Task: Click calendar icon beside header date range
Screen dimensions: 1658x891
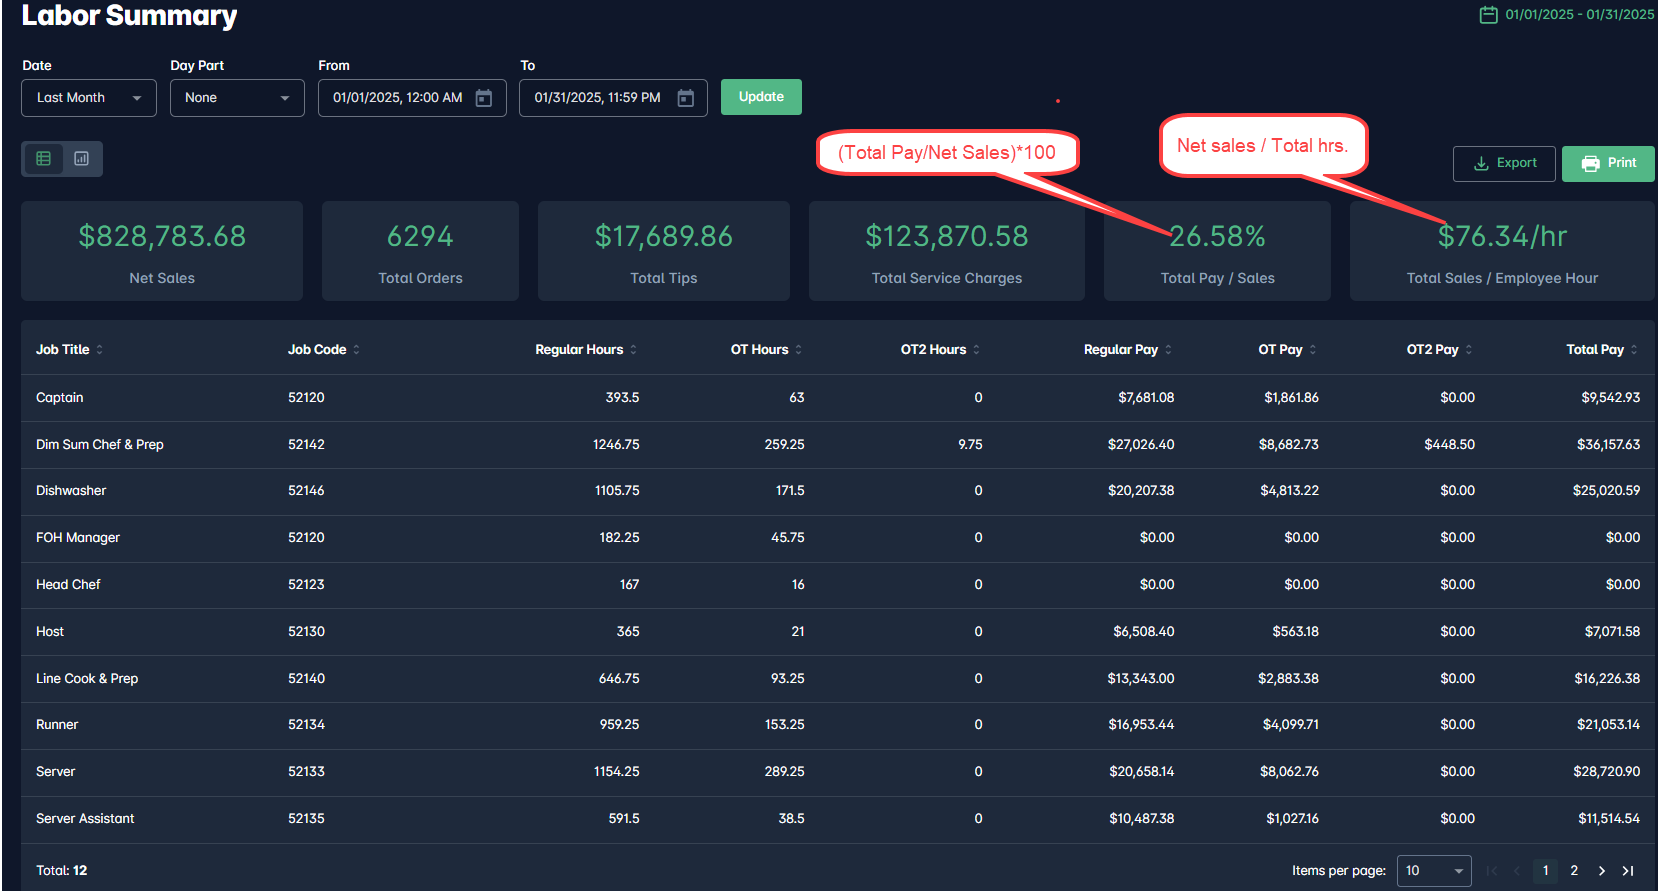Action: click(1488, 15)
